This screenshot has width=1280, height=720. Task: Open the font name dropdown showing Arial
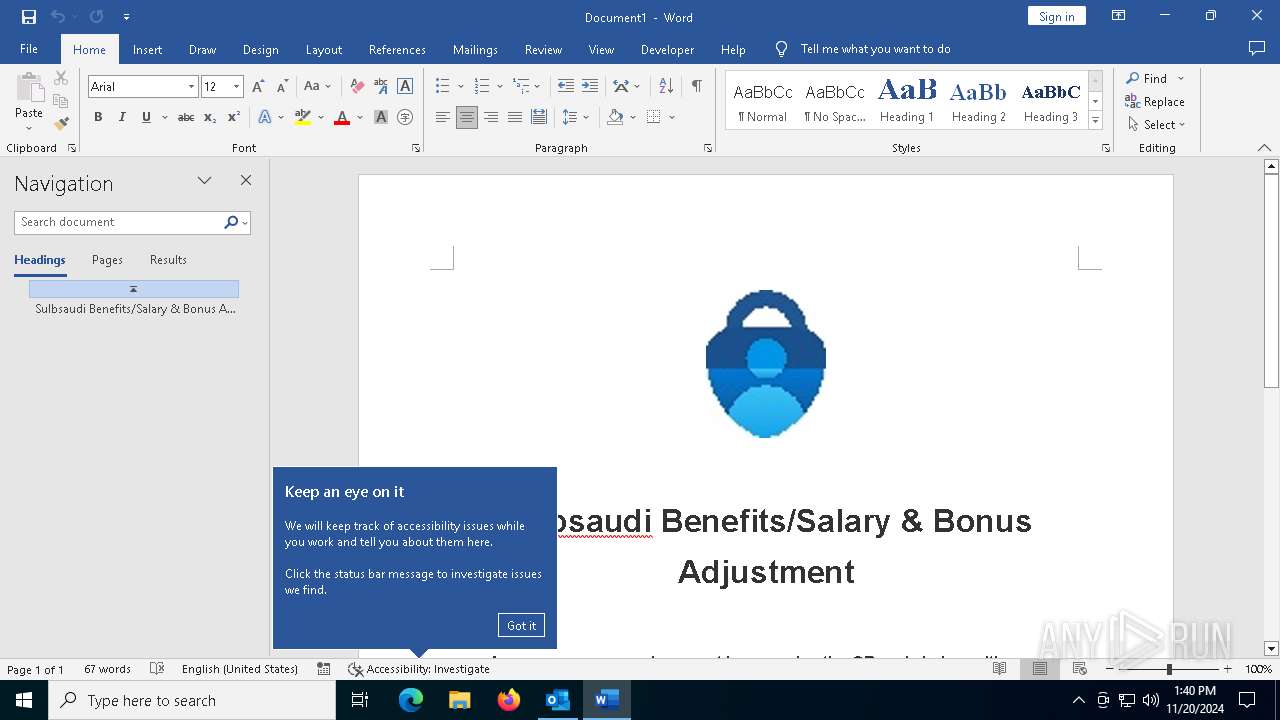pyautogui.click(x=191, y=87)
